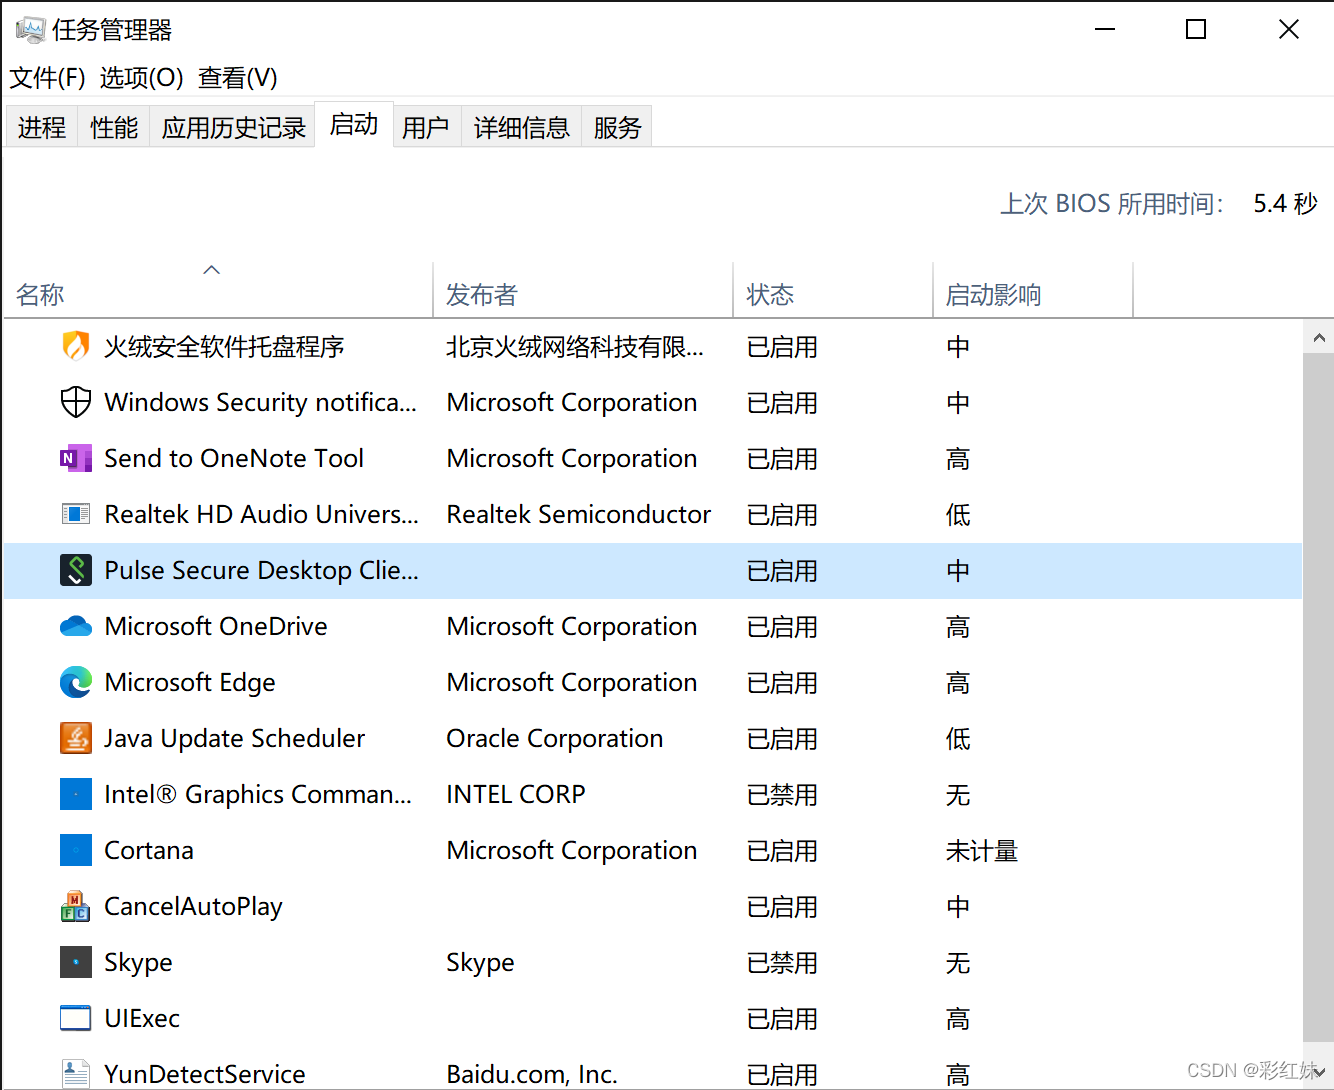Click the OneDrive cloud icon
1334x1090 pixels.
(x=76, y=626)
